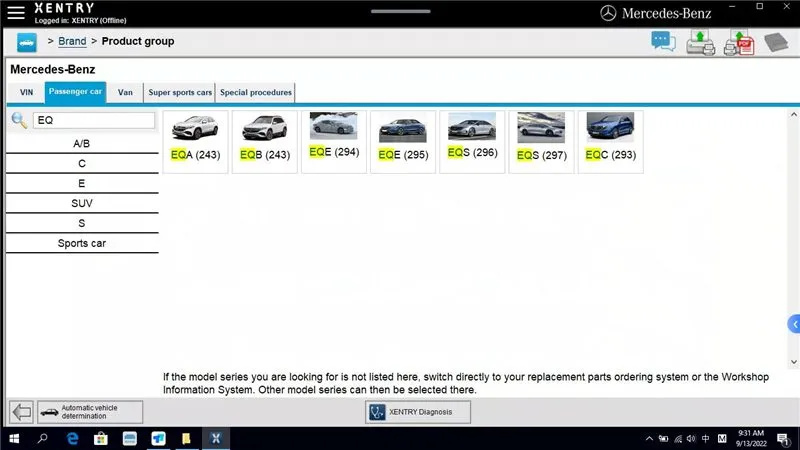
Task: Choose the EQS (296) model thumbnail
Action: 472,142
